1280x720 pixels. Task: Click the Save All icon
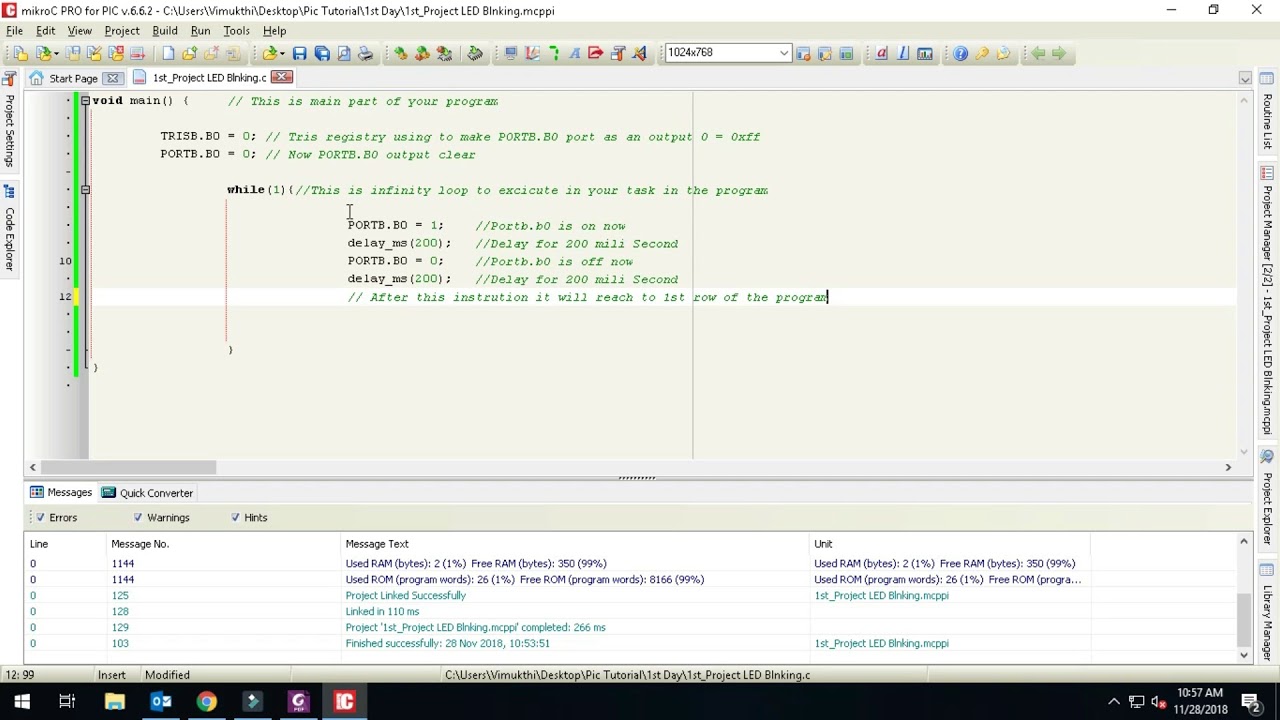pos(322,53)
